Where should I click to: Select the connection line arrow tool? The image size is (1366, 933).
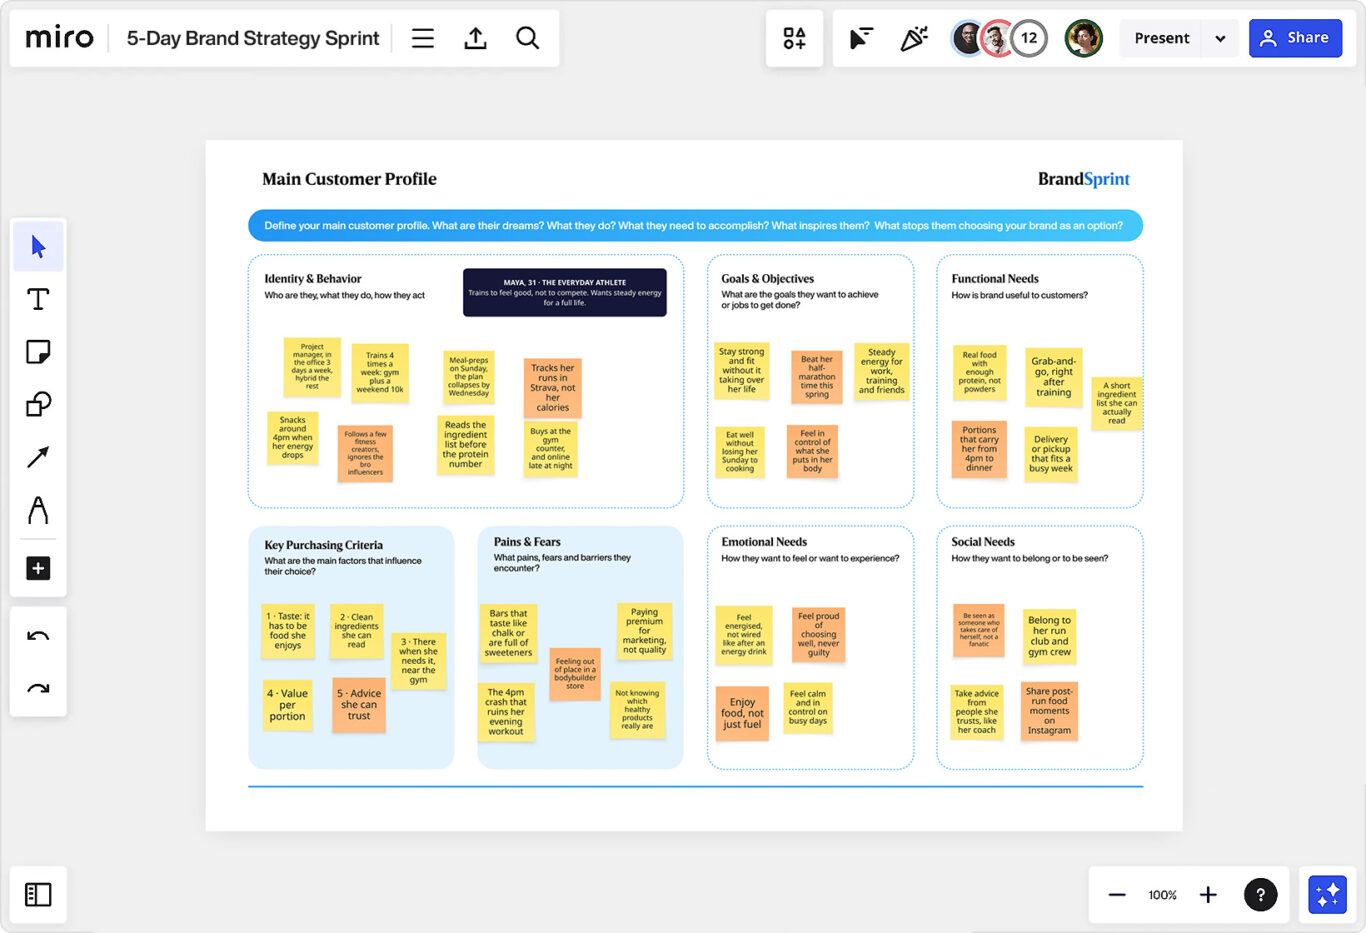[38, 457]
